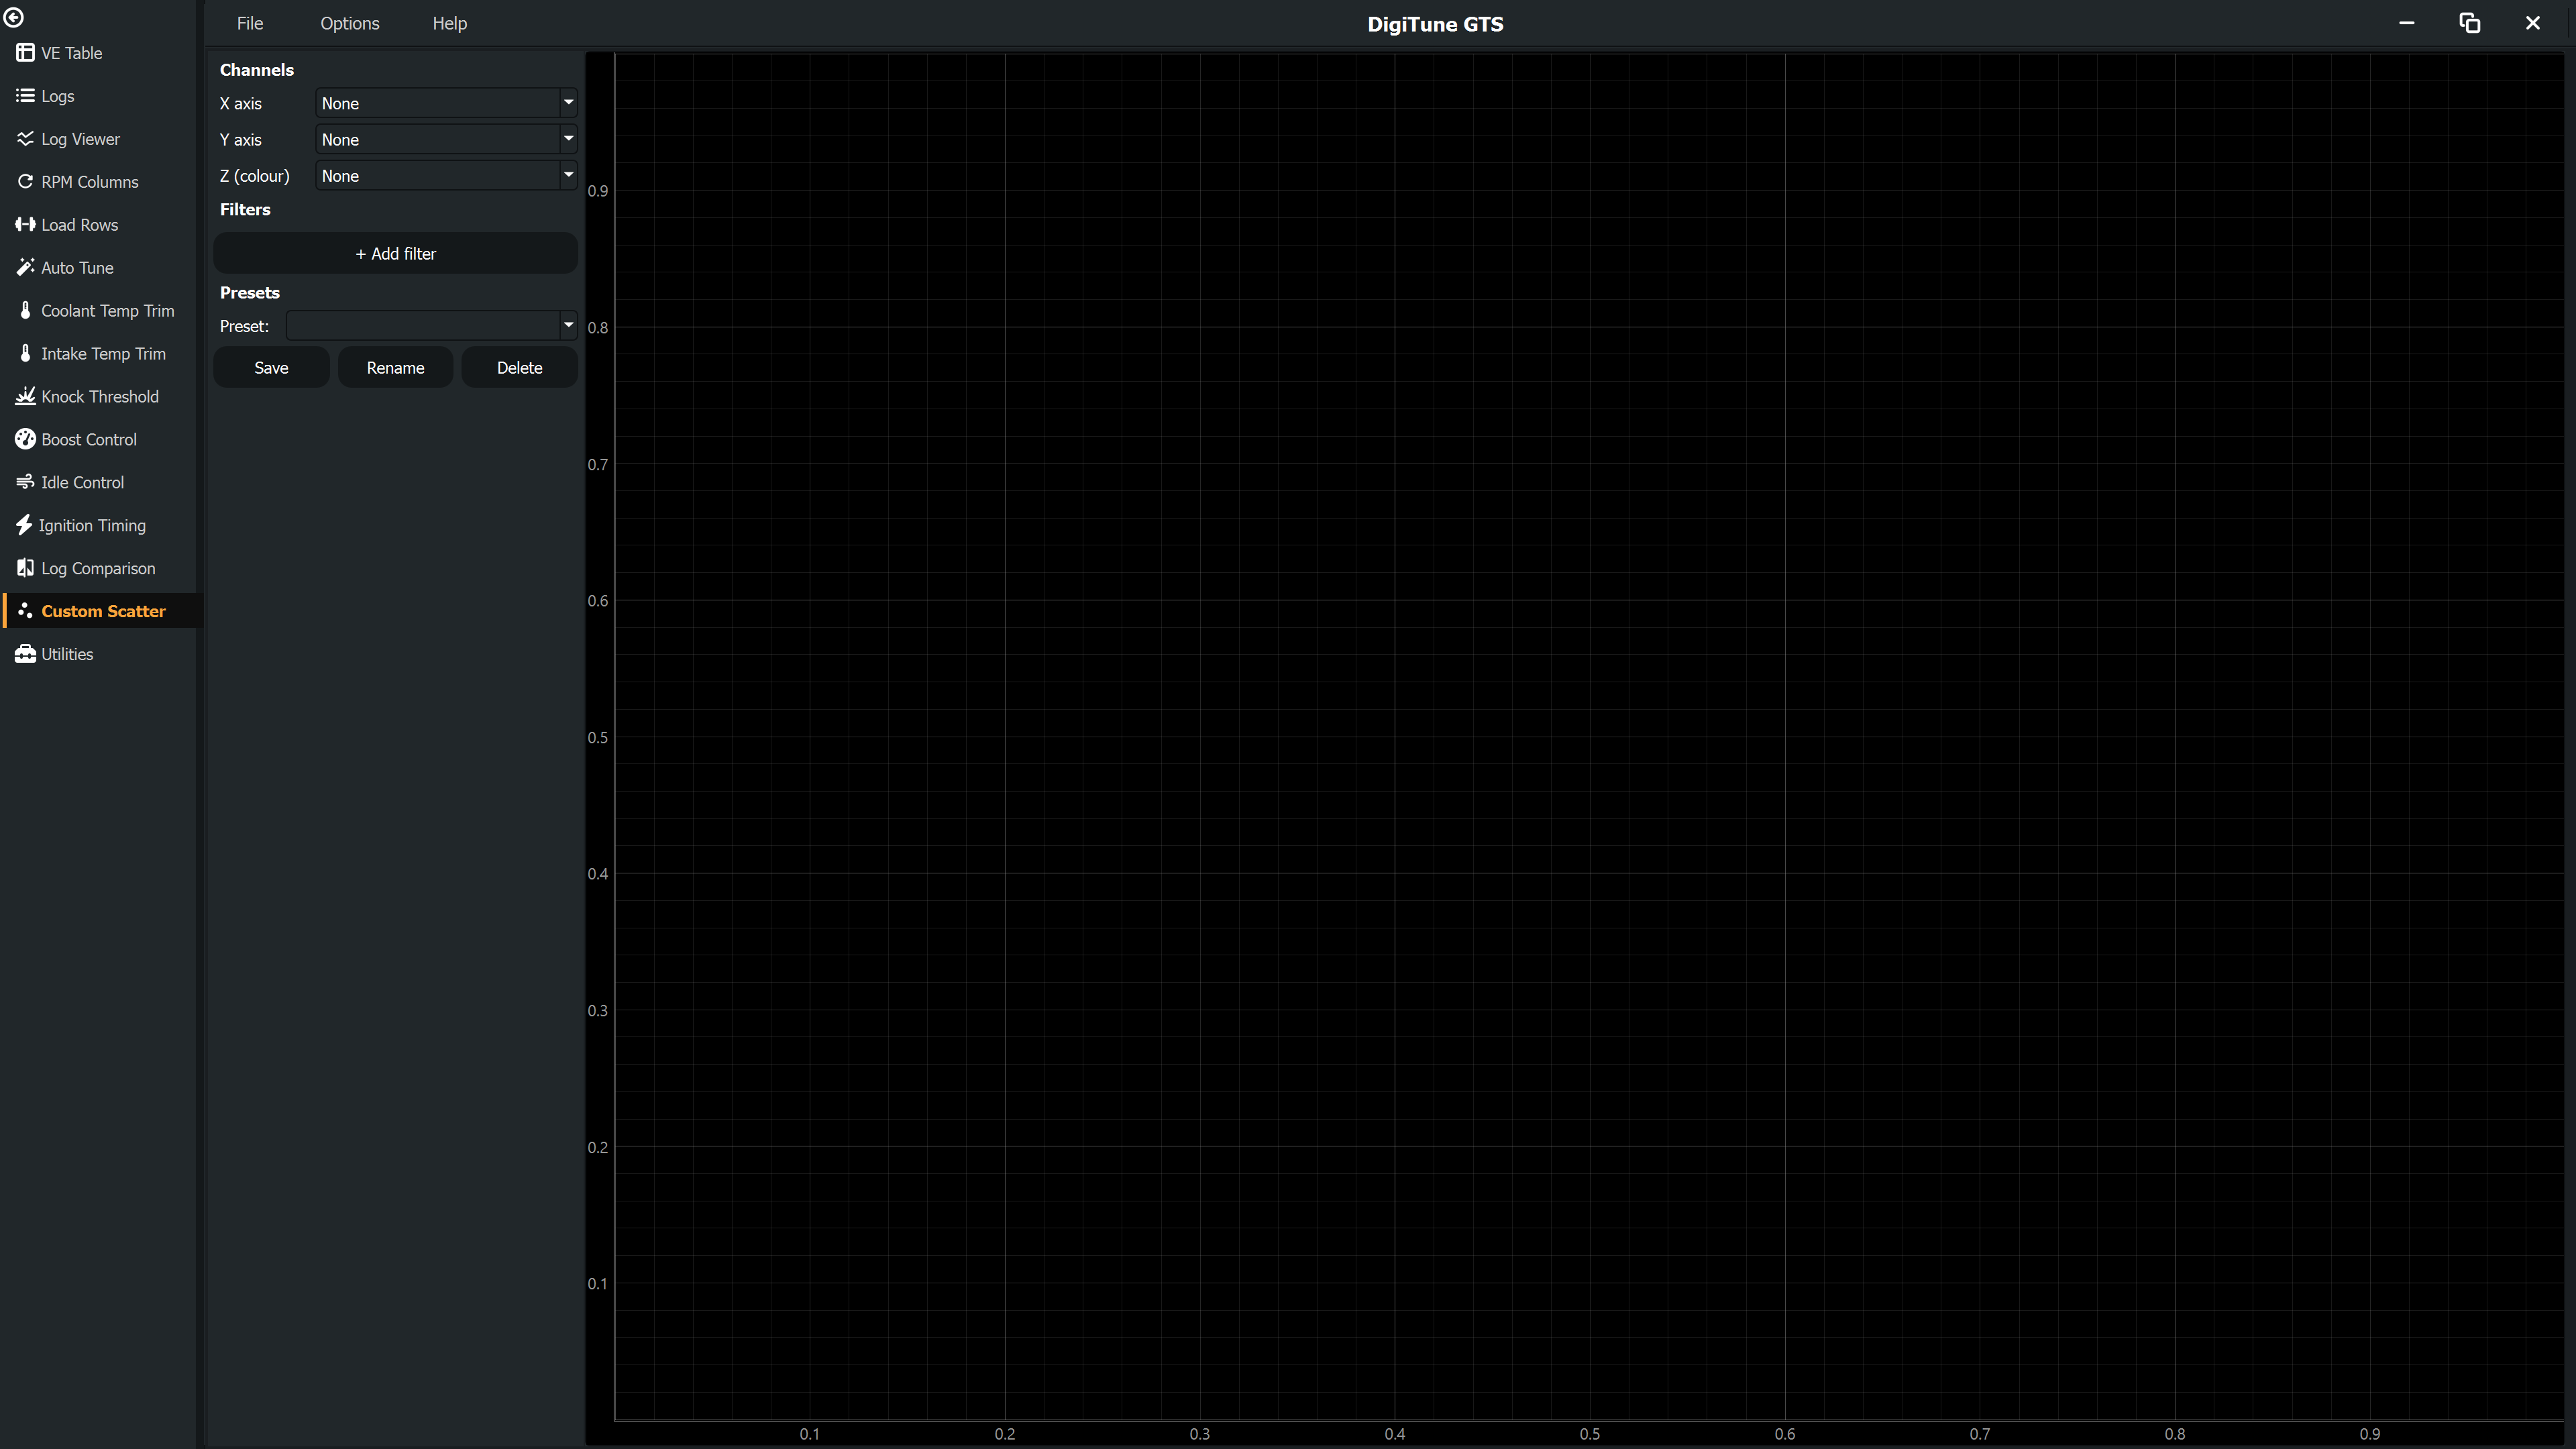Open the Y axis channel dropdown
The width and height of the screenshot is (2576, 1449).
446,139
